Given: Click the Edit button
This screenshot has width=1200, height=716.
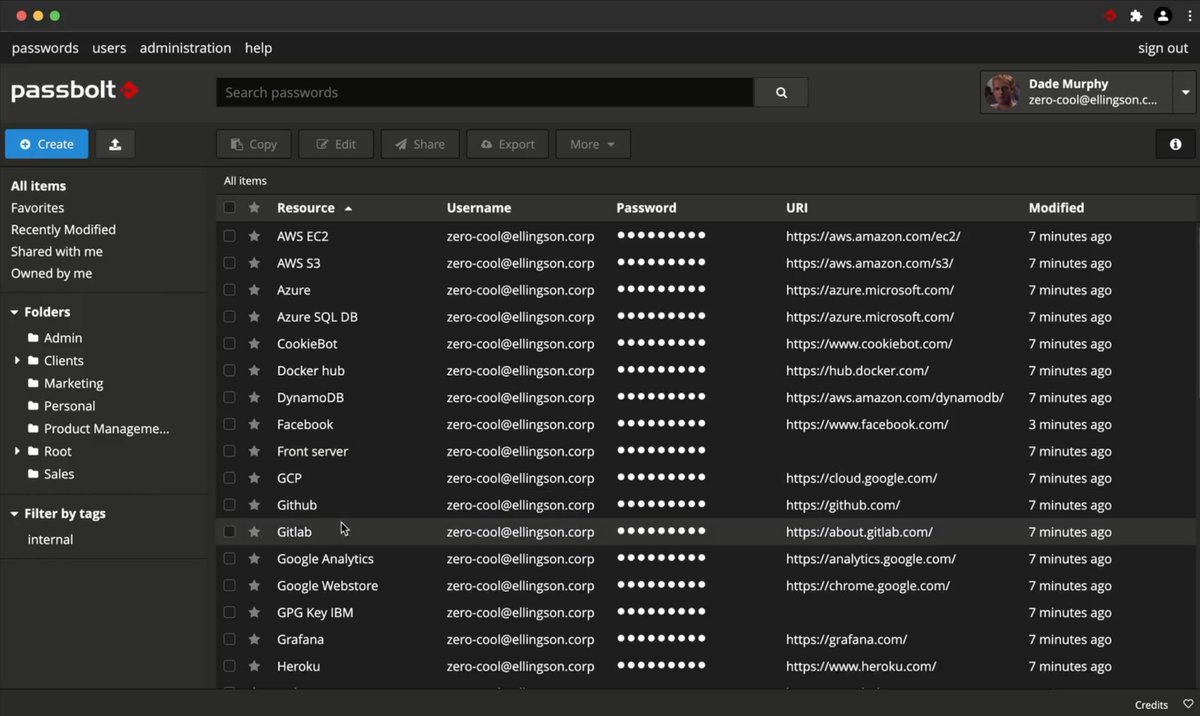Looking at the screenshot, I should 336,144.
